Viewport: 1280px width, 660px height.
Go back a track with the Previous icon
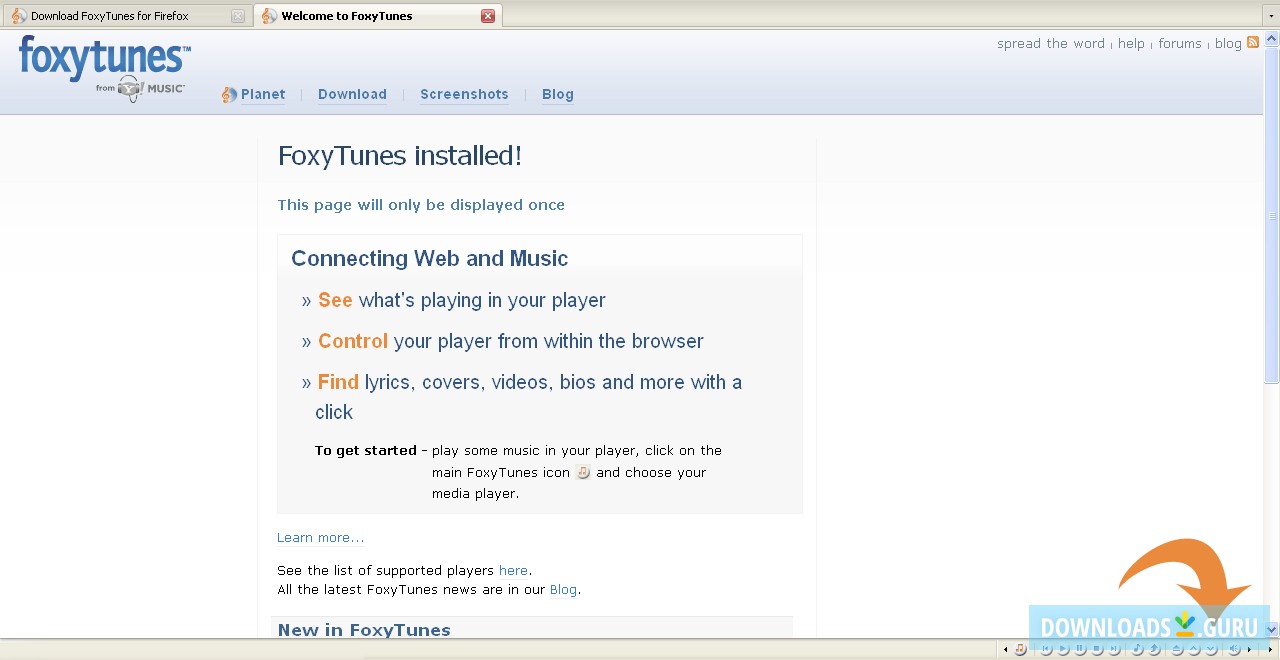(x=1048, y=648)
